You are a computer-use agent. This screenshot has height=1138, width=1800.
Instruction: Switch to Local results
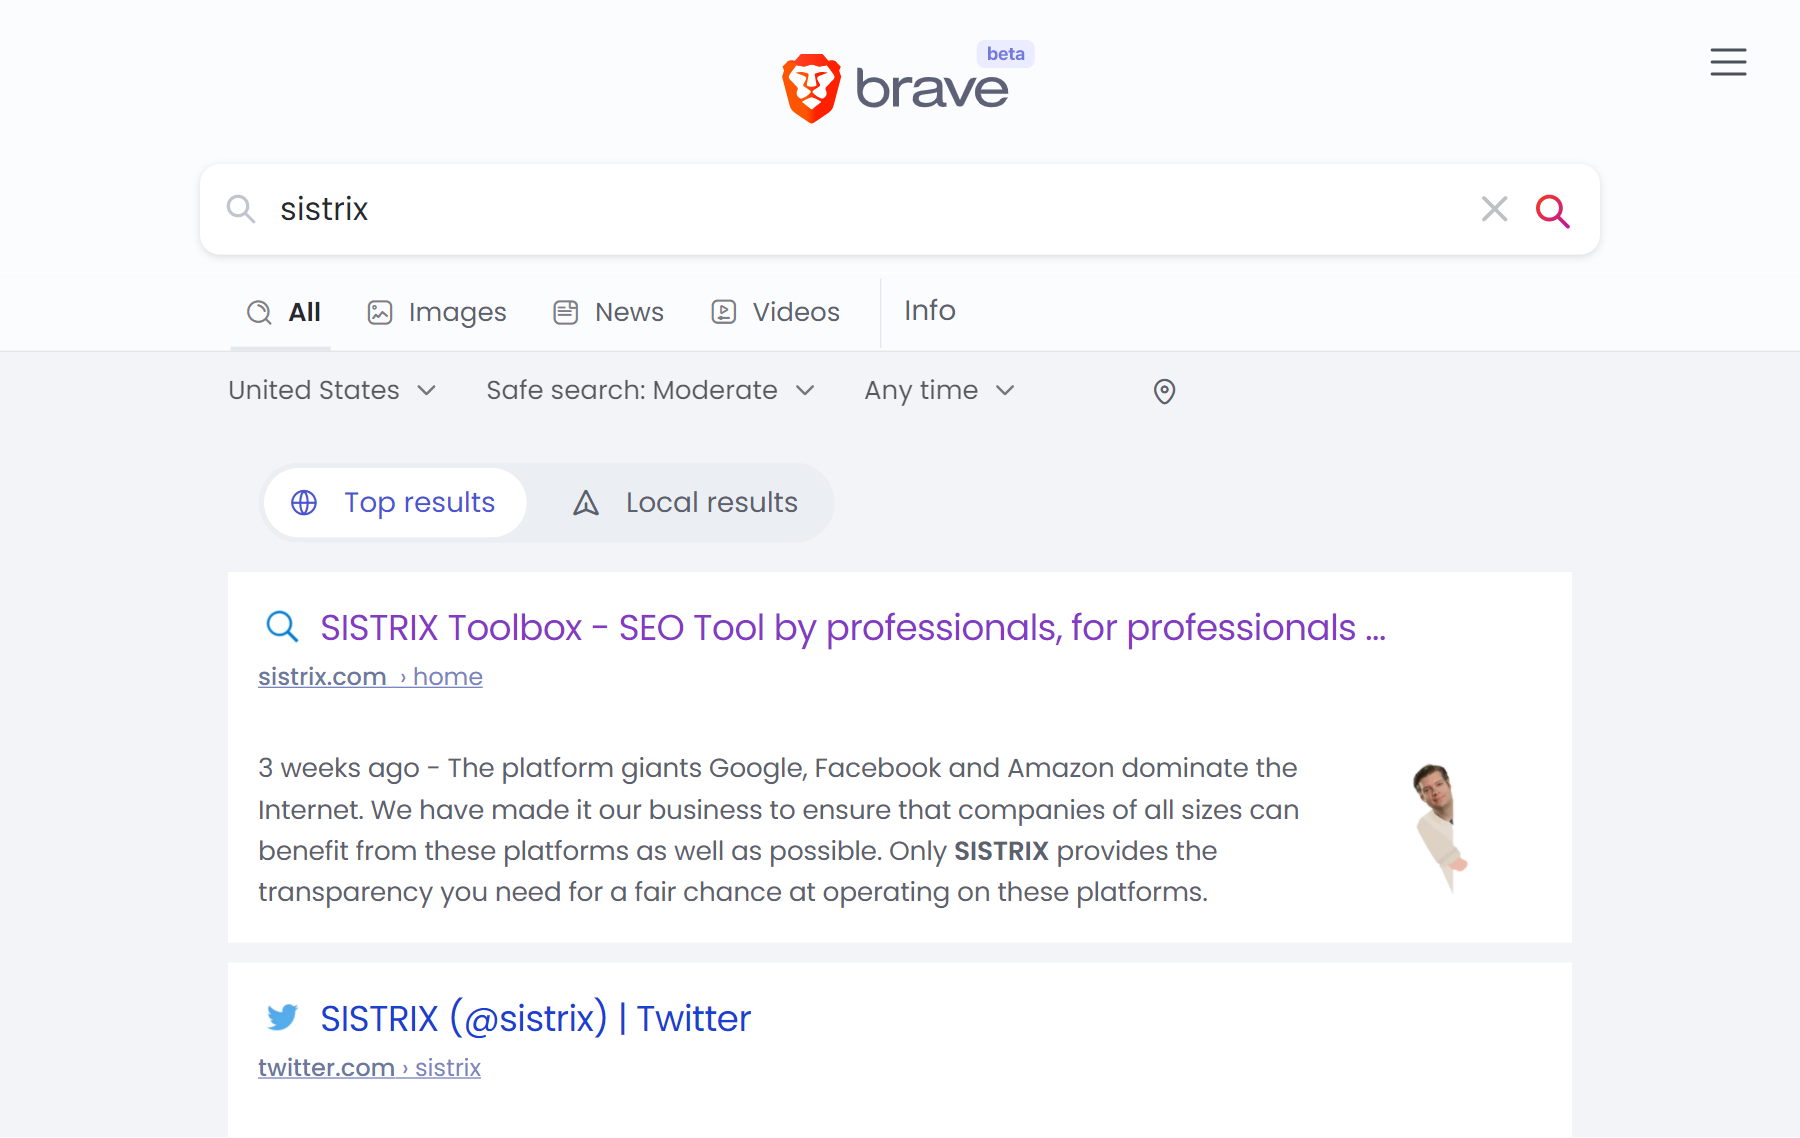pyautogui.click(x=685, y=502)
